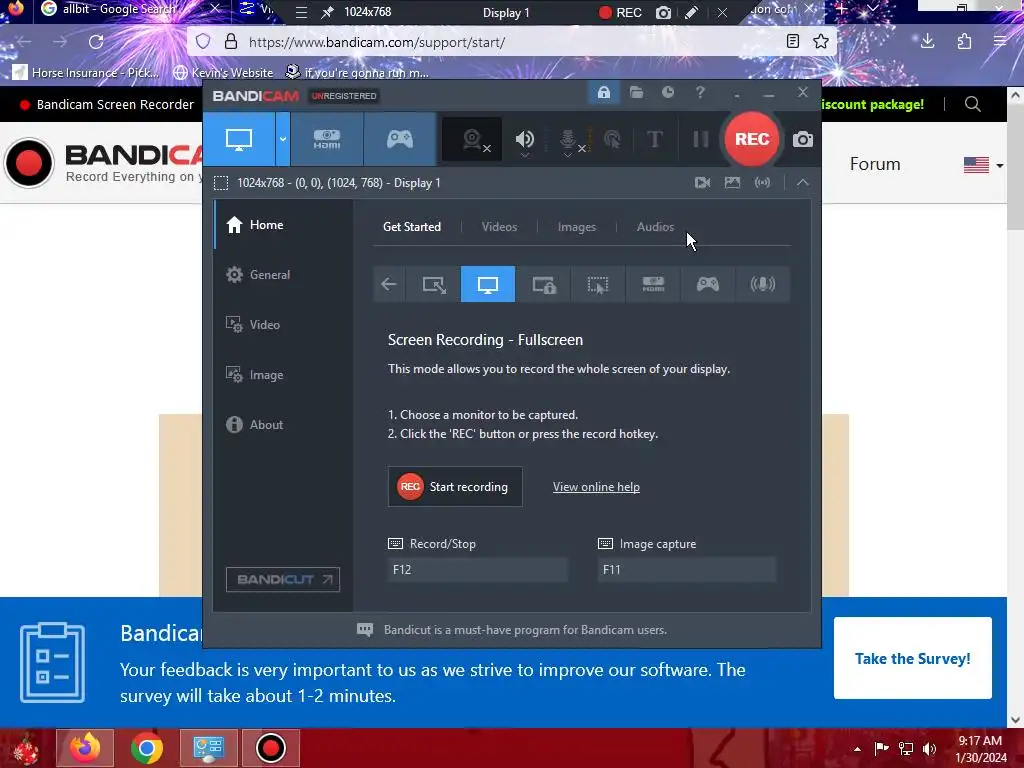1024x768 pixels.
Task: Switch to Images tab
Action: pos(577,227)
